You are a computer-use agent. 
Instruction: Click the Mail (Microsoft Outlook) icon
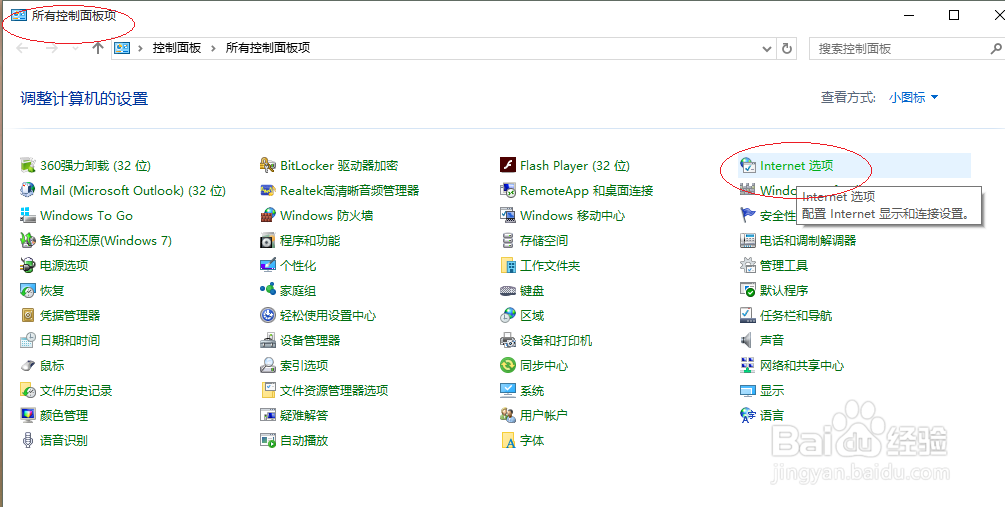28,190
